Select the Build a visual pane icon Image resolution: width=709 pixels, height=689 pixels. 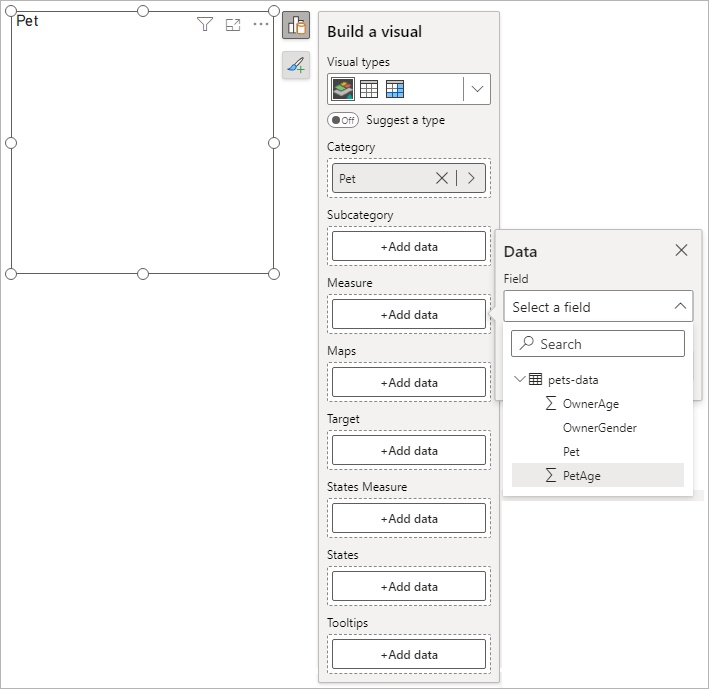[296, 26]
